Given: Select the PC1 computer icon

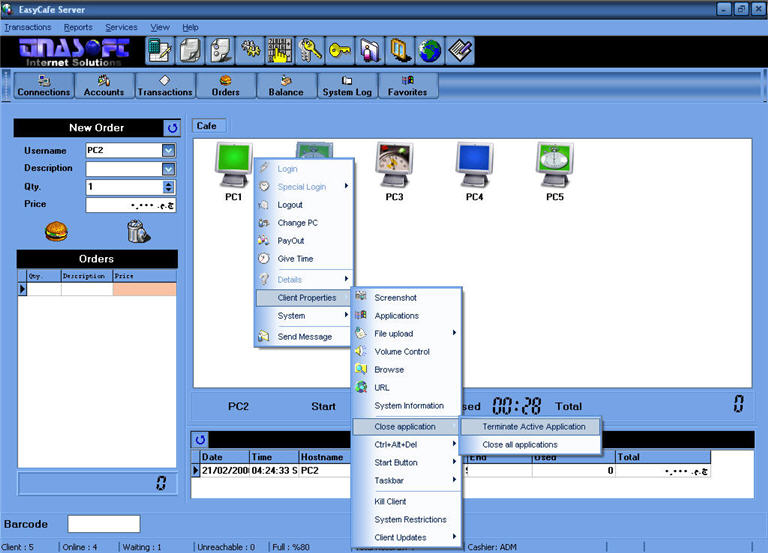Looking at the screenshot, I should click(234, 166).
